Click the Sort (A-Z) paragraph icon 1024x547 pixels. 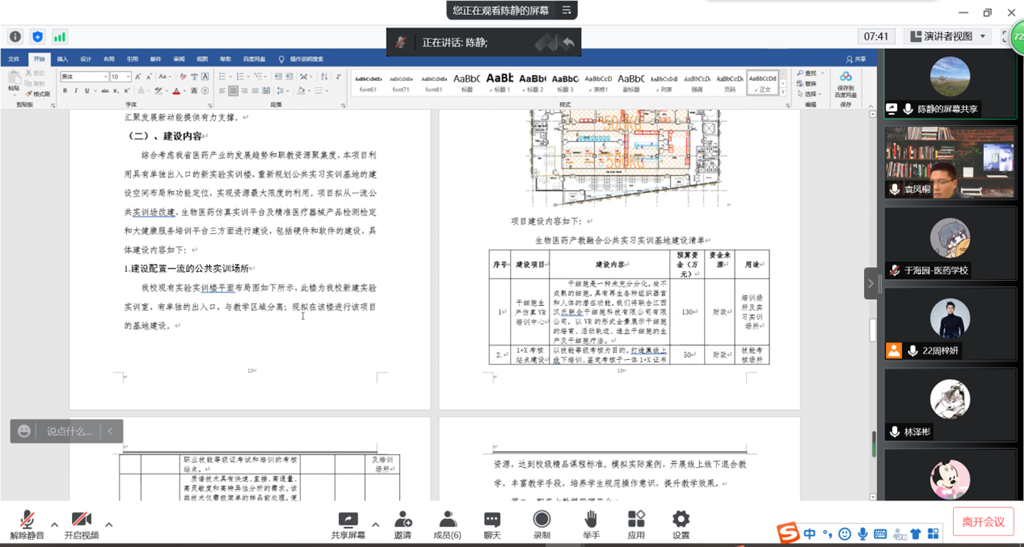tap(324, 76)
